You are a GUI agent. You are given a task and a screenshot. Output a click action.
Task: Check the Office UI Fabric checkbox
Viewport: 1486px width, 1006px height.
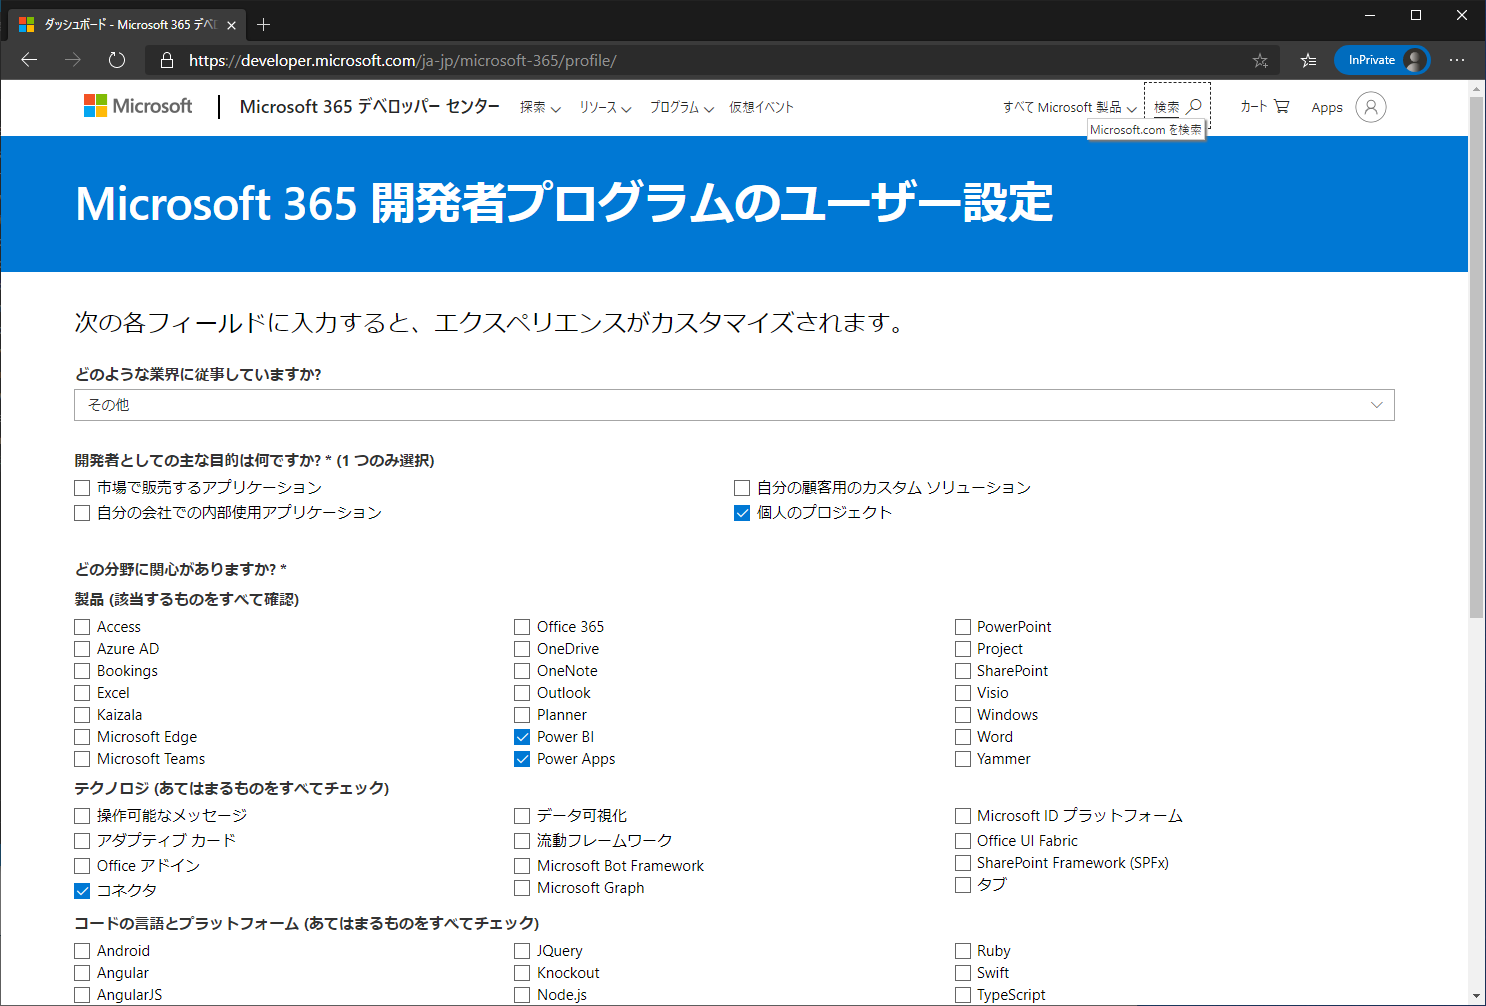963,841
